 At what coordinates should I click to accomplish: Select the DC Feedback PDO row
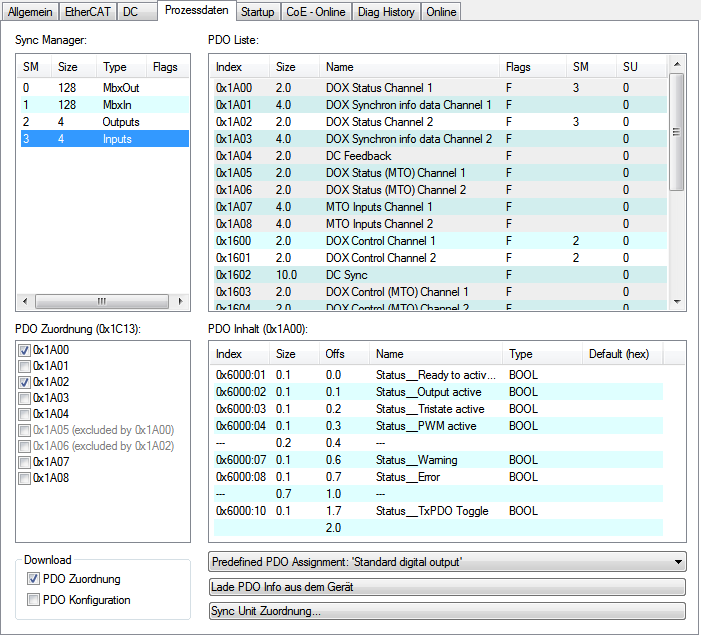point(440,156)
